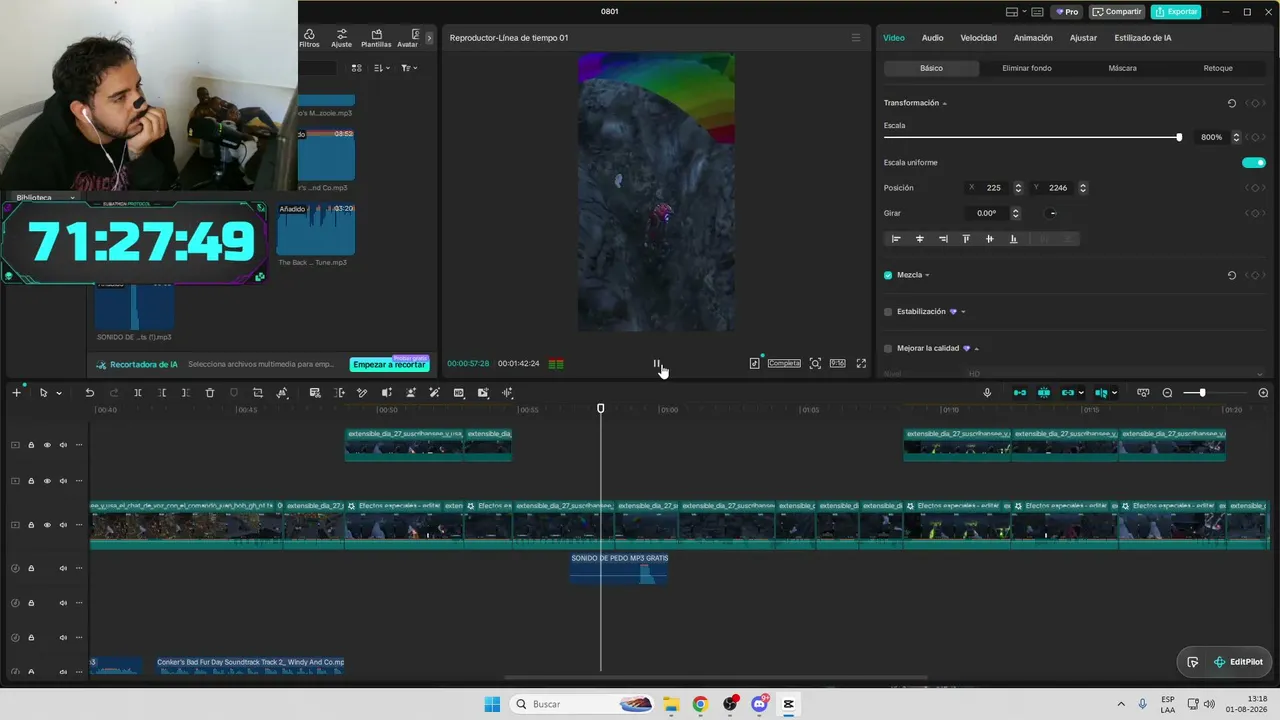Open the Animación tab

point(1033,38)
